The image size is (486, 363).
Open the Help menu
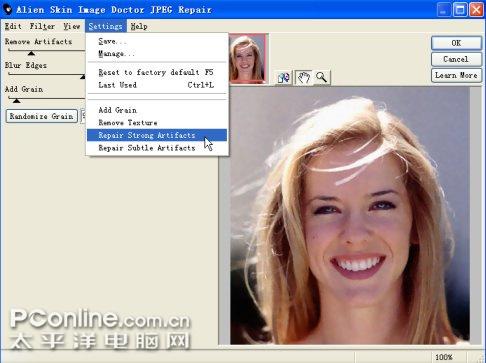point(139,26)
